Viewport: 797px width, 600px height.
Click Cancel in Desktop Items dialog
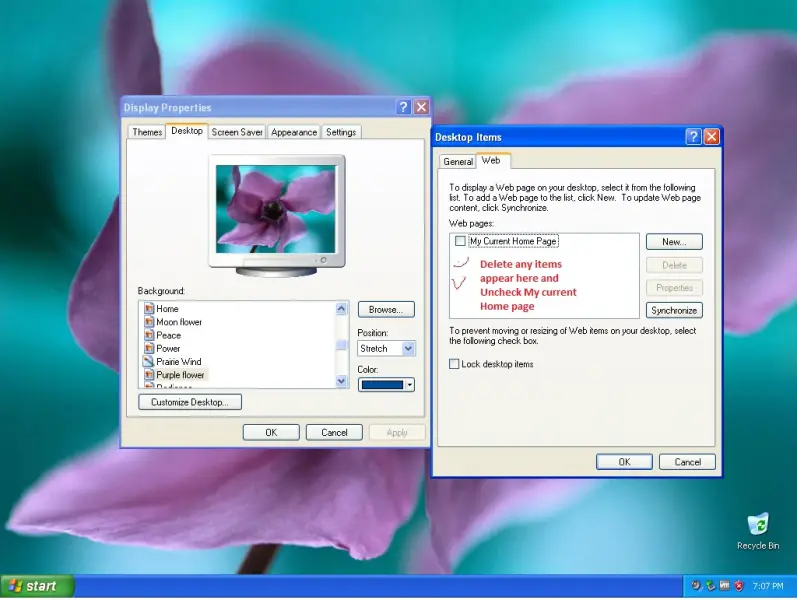tap(687, 462)
